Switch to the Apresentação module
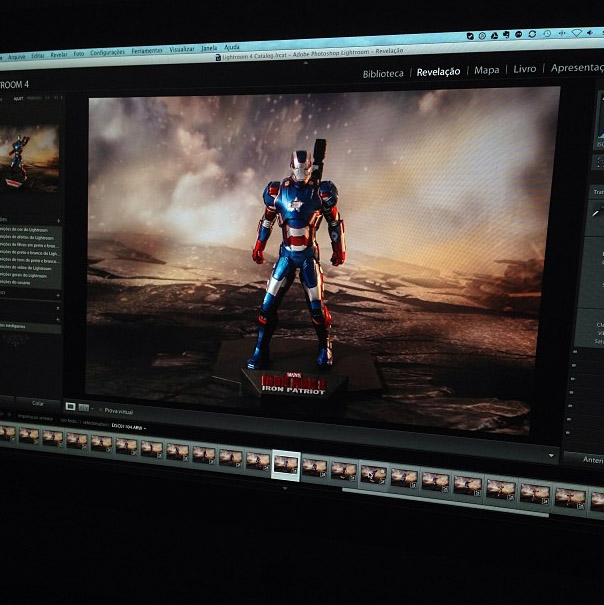Viewport: 604px width, 605px height. (x=577, y=68)
